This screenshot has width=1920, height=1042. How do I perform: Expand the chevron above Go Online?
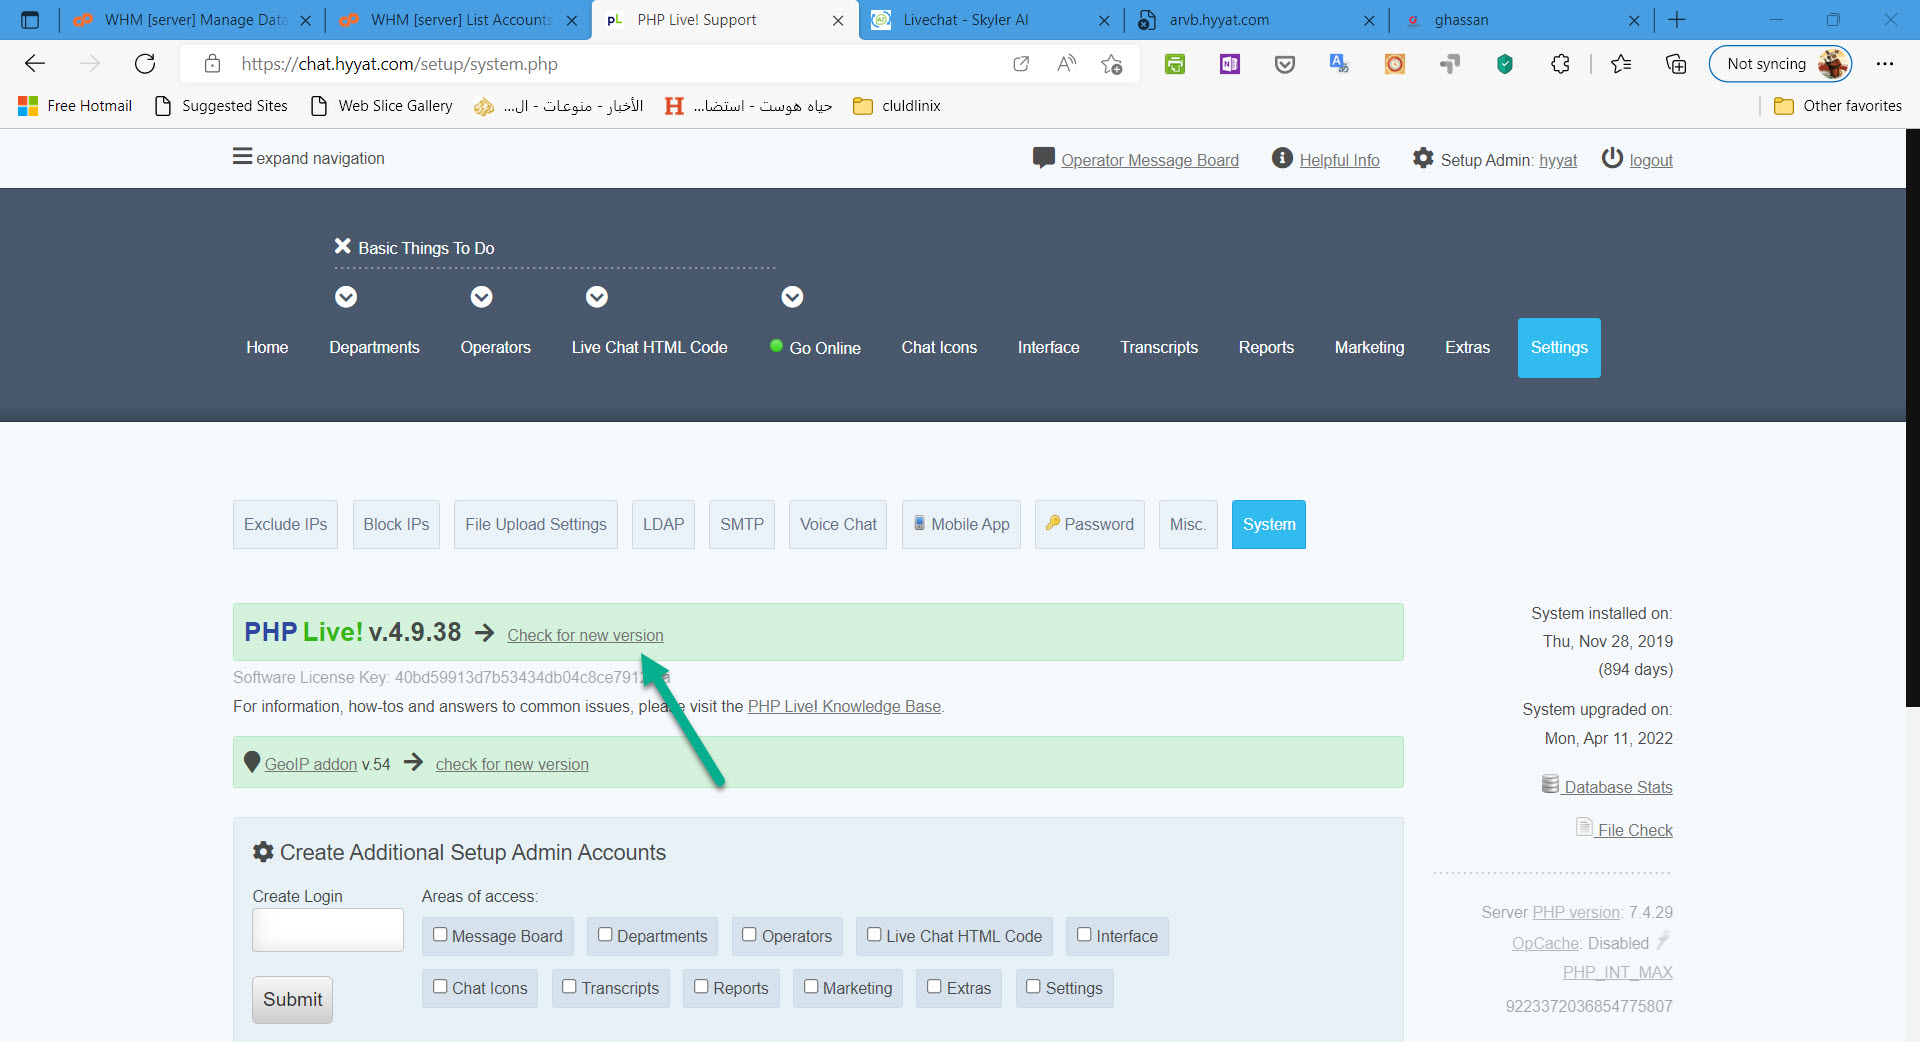coord(792,297)
